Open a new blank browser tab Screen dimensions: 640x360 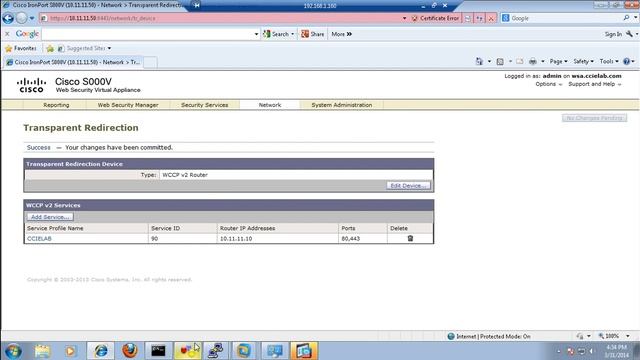click(x=150, y=62)
